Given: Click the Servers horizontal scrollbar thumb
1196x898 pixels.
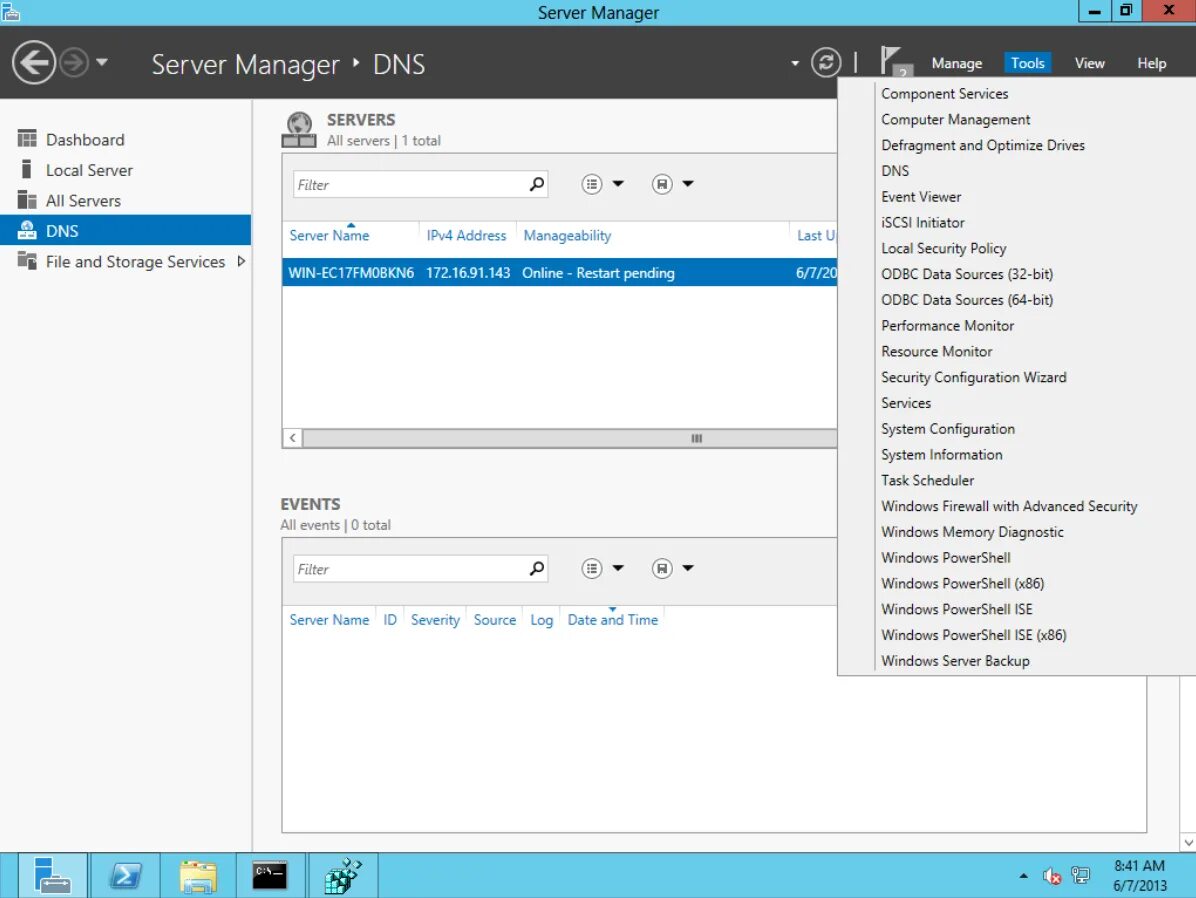Looking at the screenshot, I should [570, 438].
